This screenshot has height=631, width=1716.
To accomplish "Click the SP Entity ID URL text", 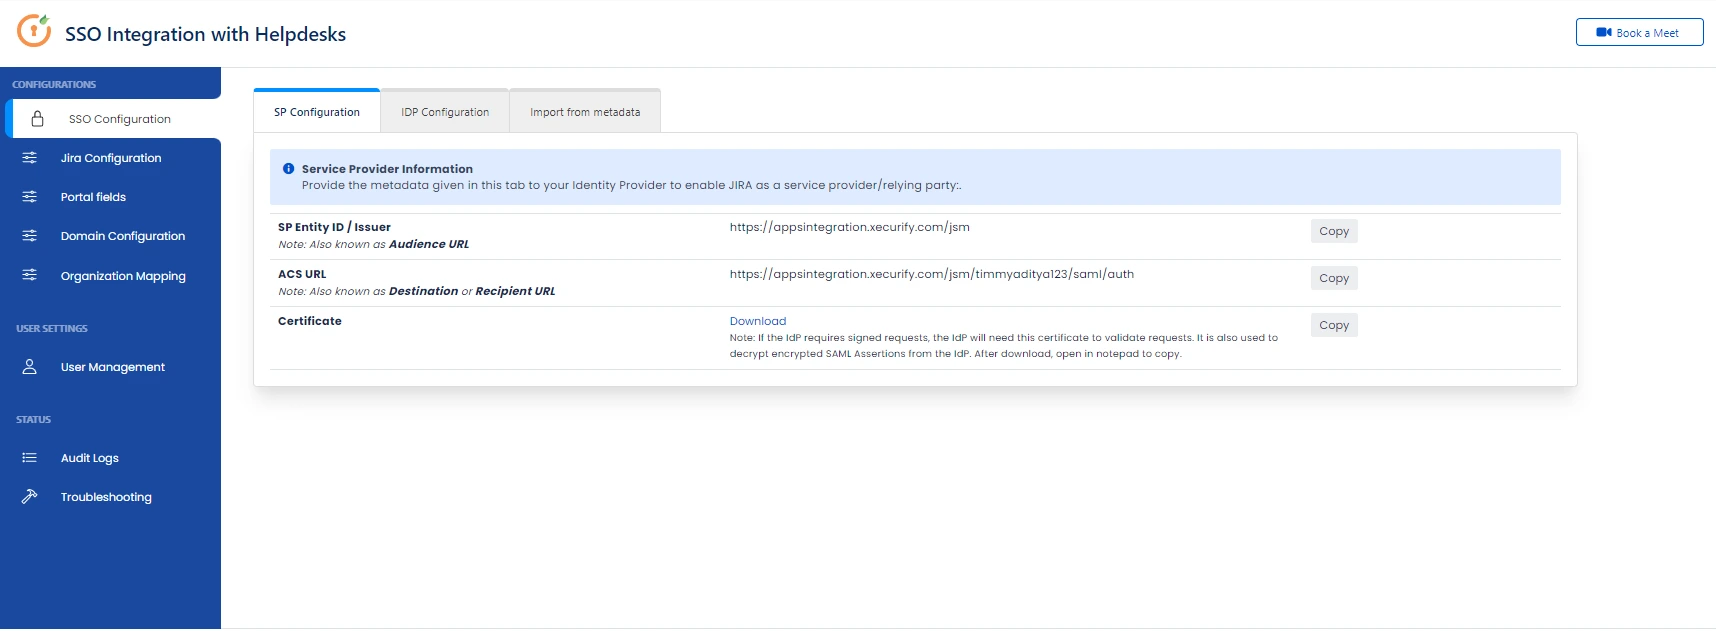I will (x=850, y=227).
